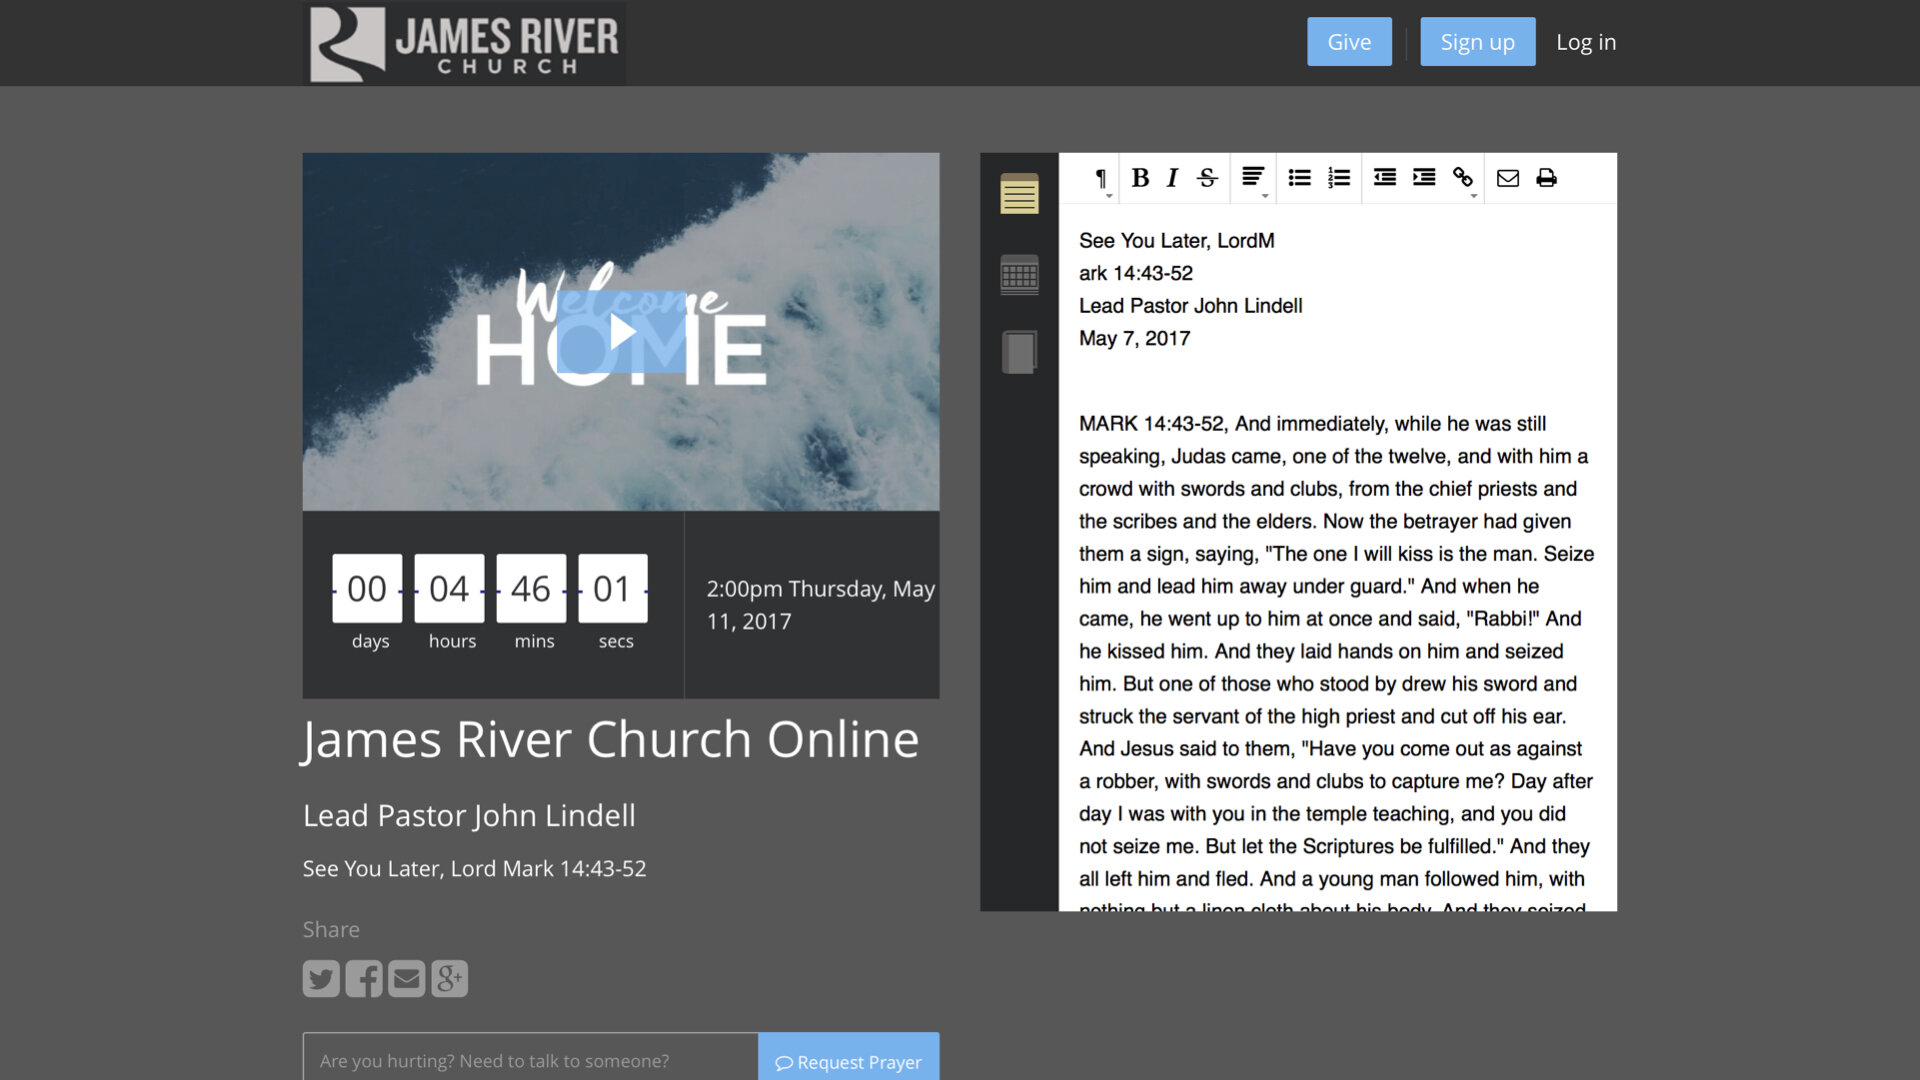The height and width of the screenshot is (1080, 1920).
Task: Click the Sign up button
Action: (1477, 42)
